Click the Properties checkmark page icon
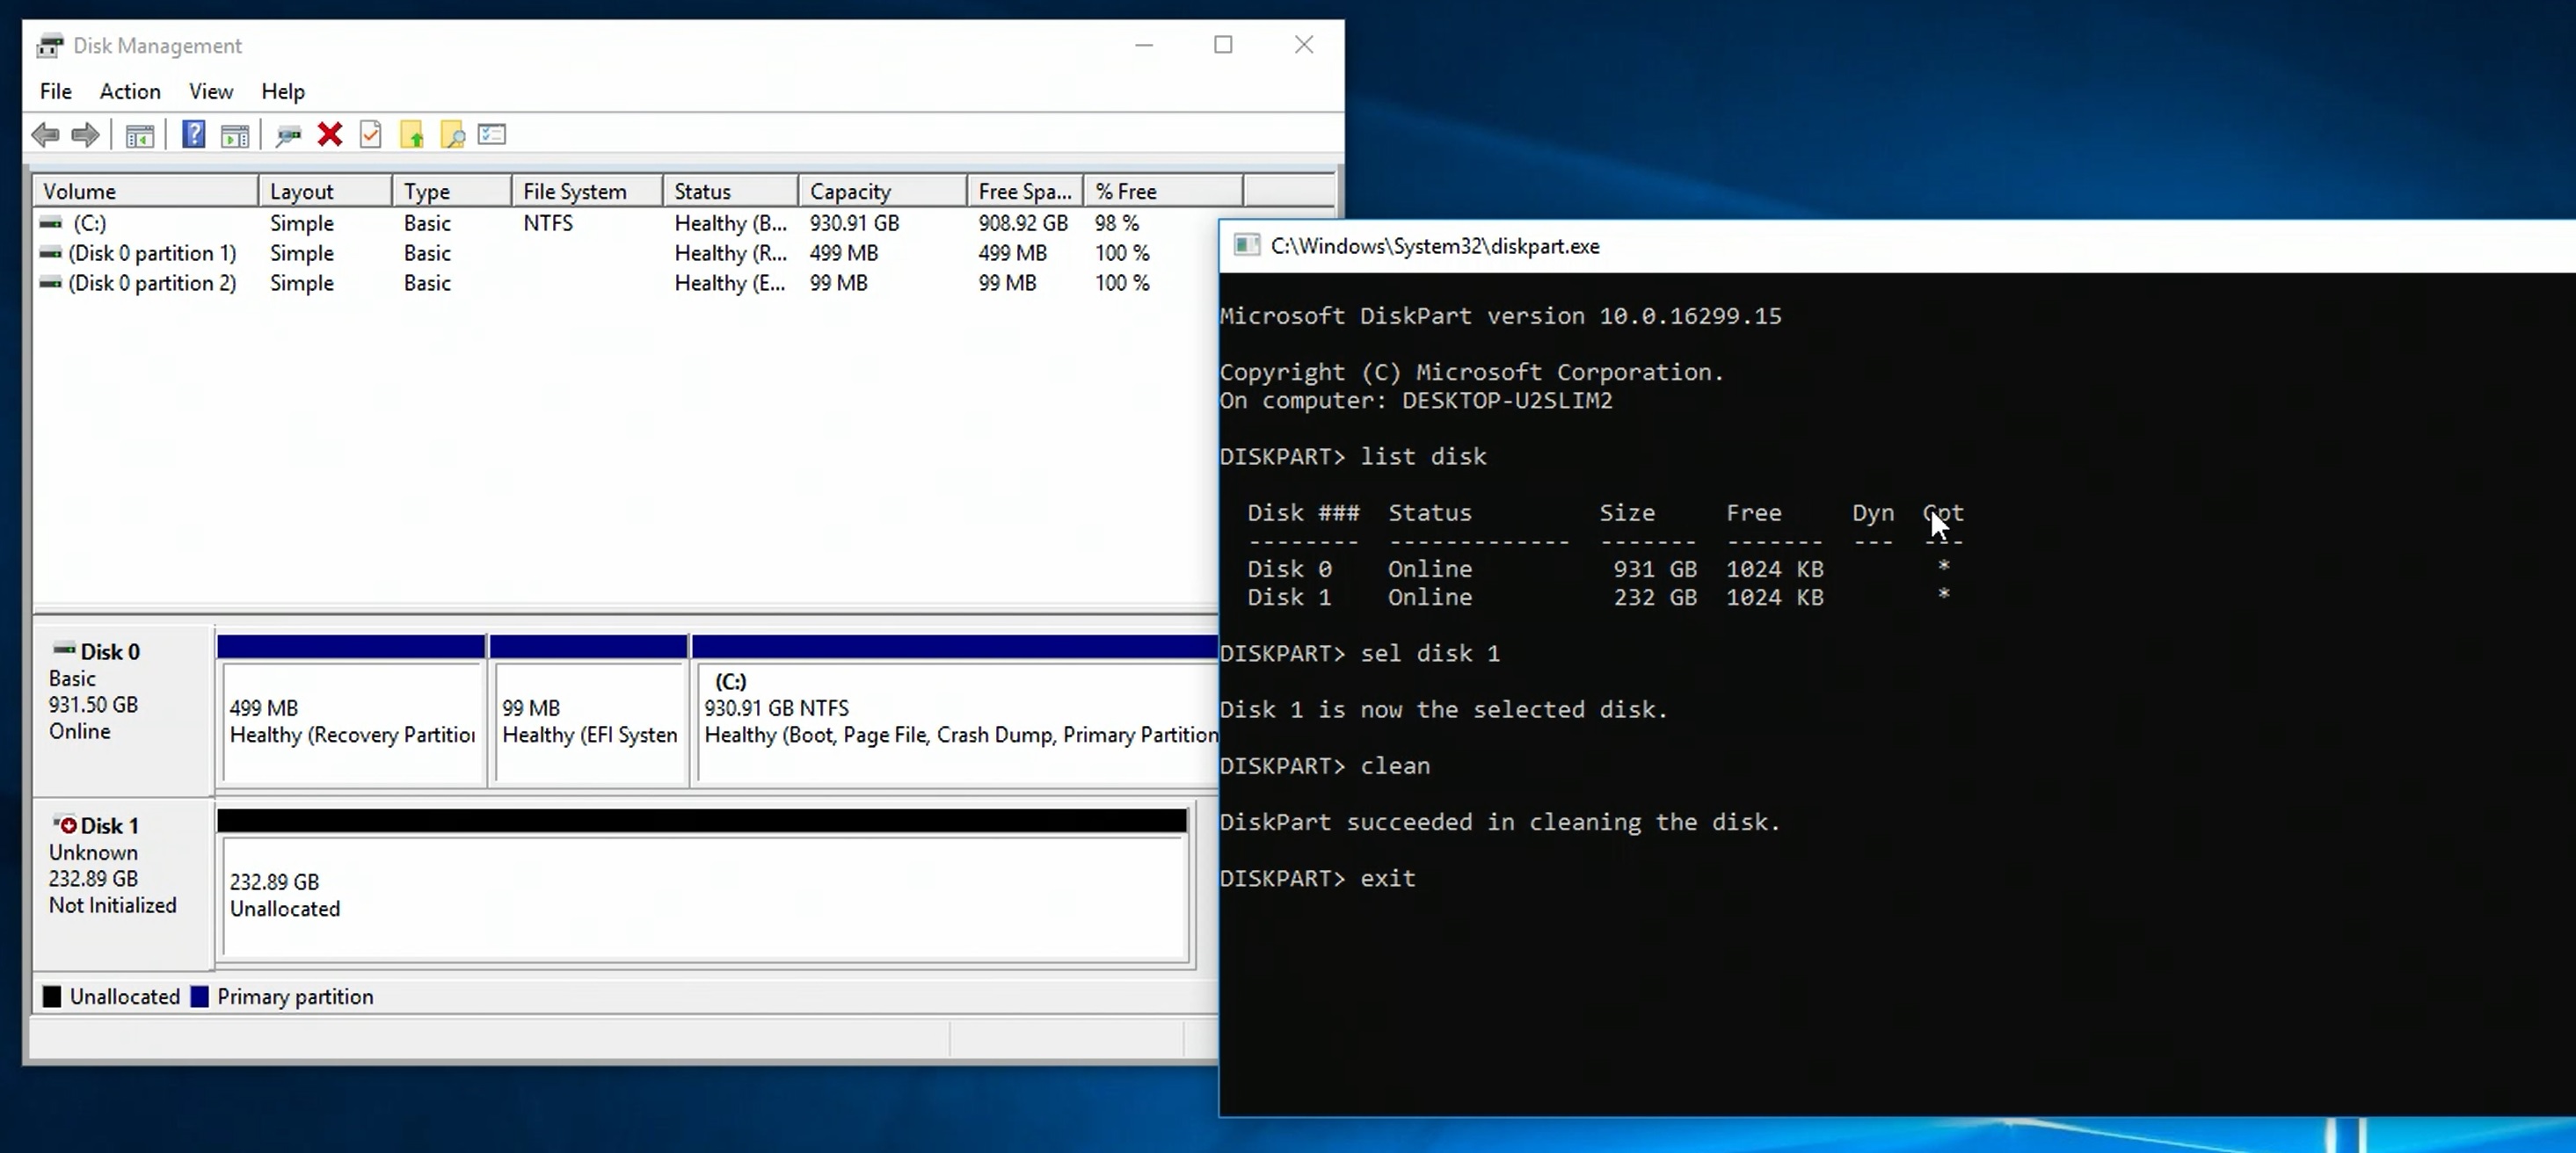Viewport: 2576px width, 1153px height. (x=371, y=134)
